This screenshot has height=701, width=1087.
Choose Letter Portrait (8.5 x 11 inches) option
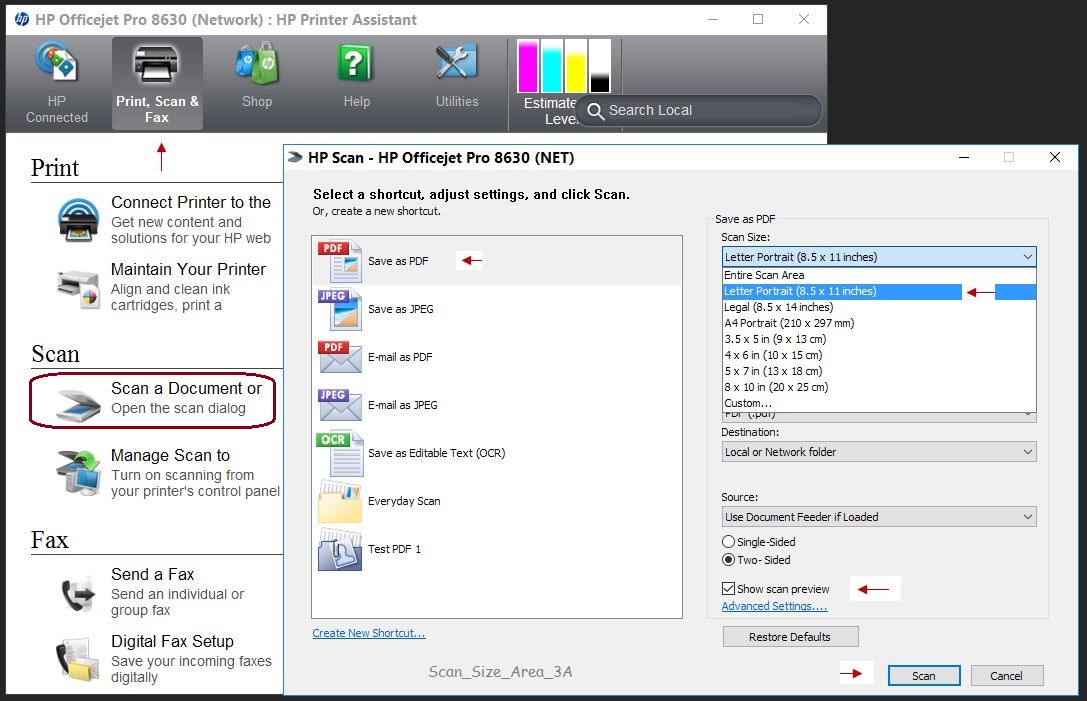tap(879, 291)
